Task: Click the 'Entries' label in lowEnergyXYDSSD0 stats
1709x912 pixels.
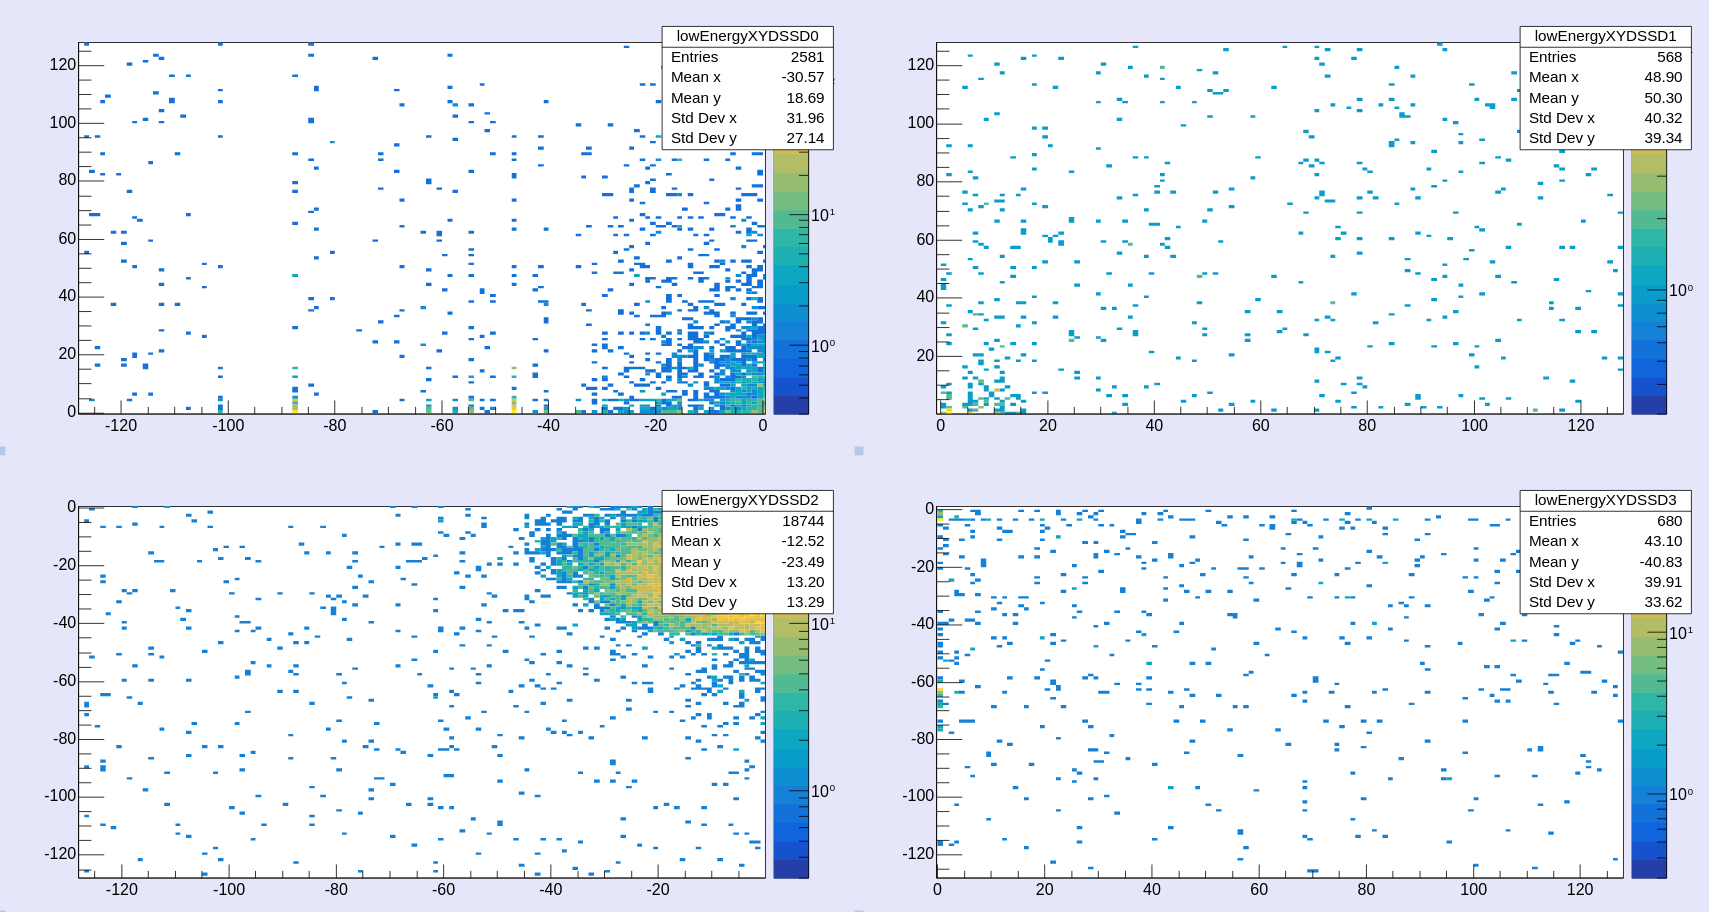Action: click(x=694, y=57)
